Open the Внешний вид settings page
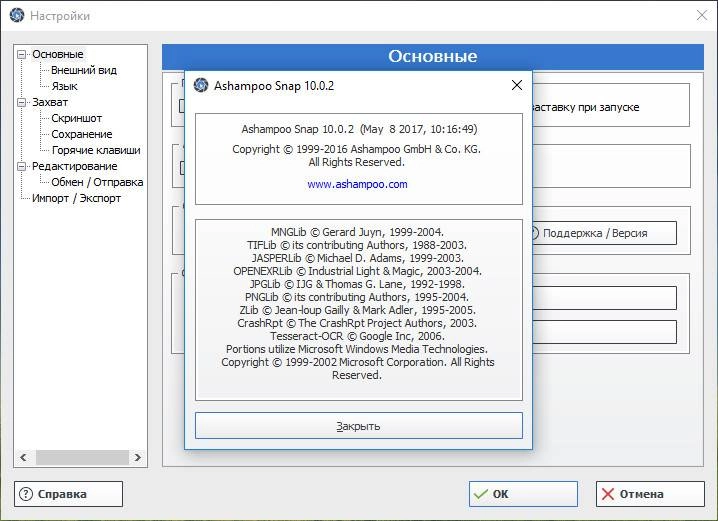This screenshot has height=521, width=718. pos(84,70)
